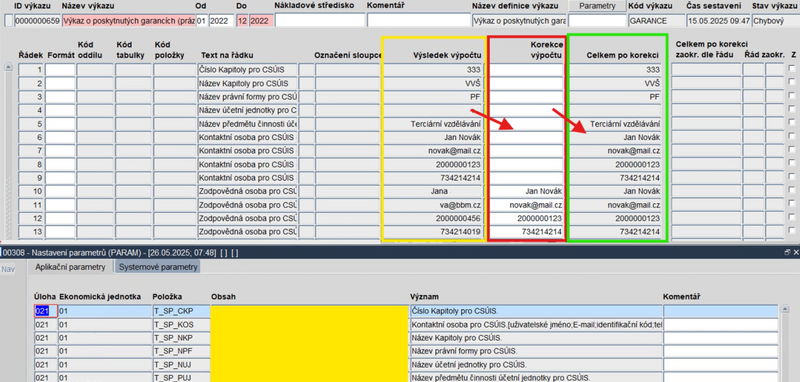Select the Formát field in row 3
The image size is (800, 382).
(x=60, y=96)
